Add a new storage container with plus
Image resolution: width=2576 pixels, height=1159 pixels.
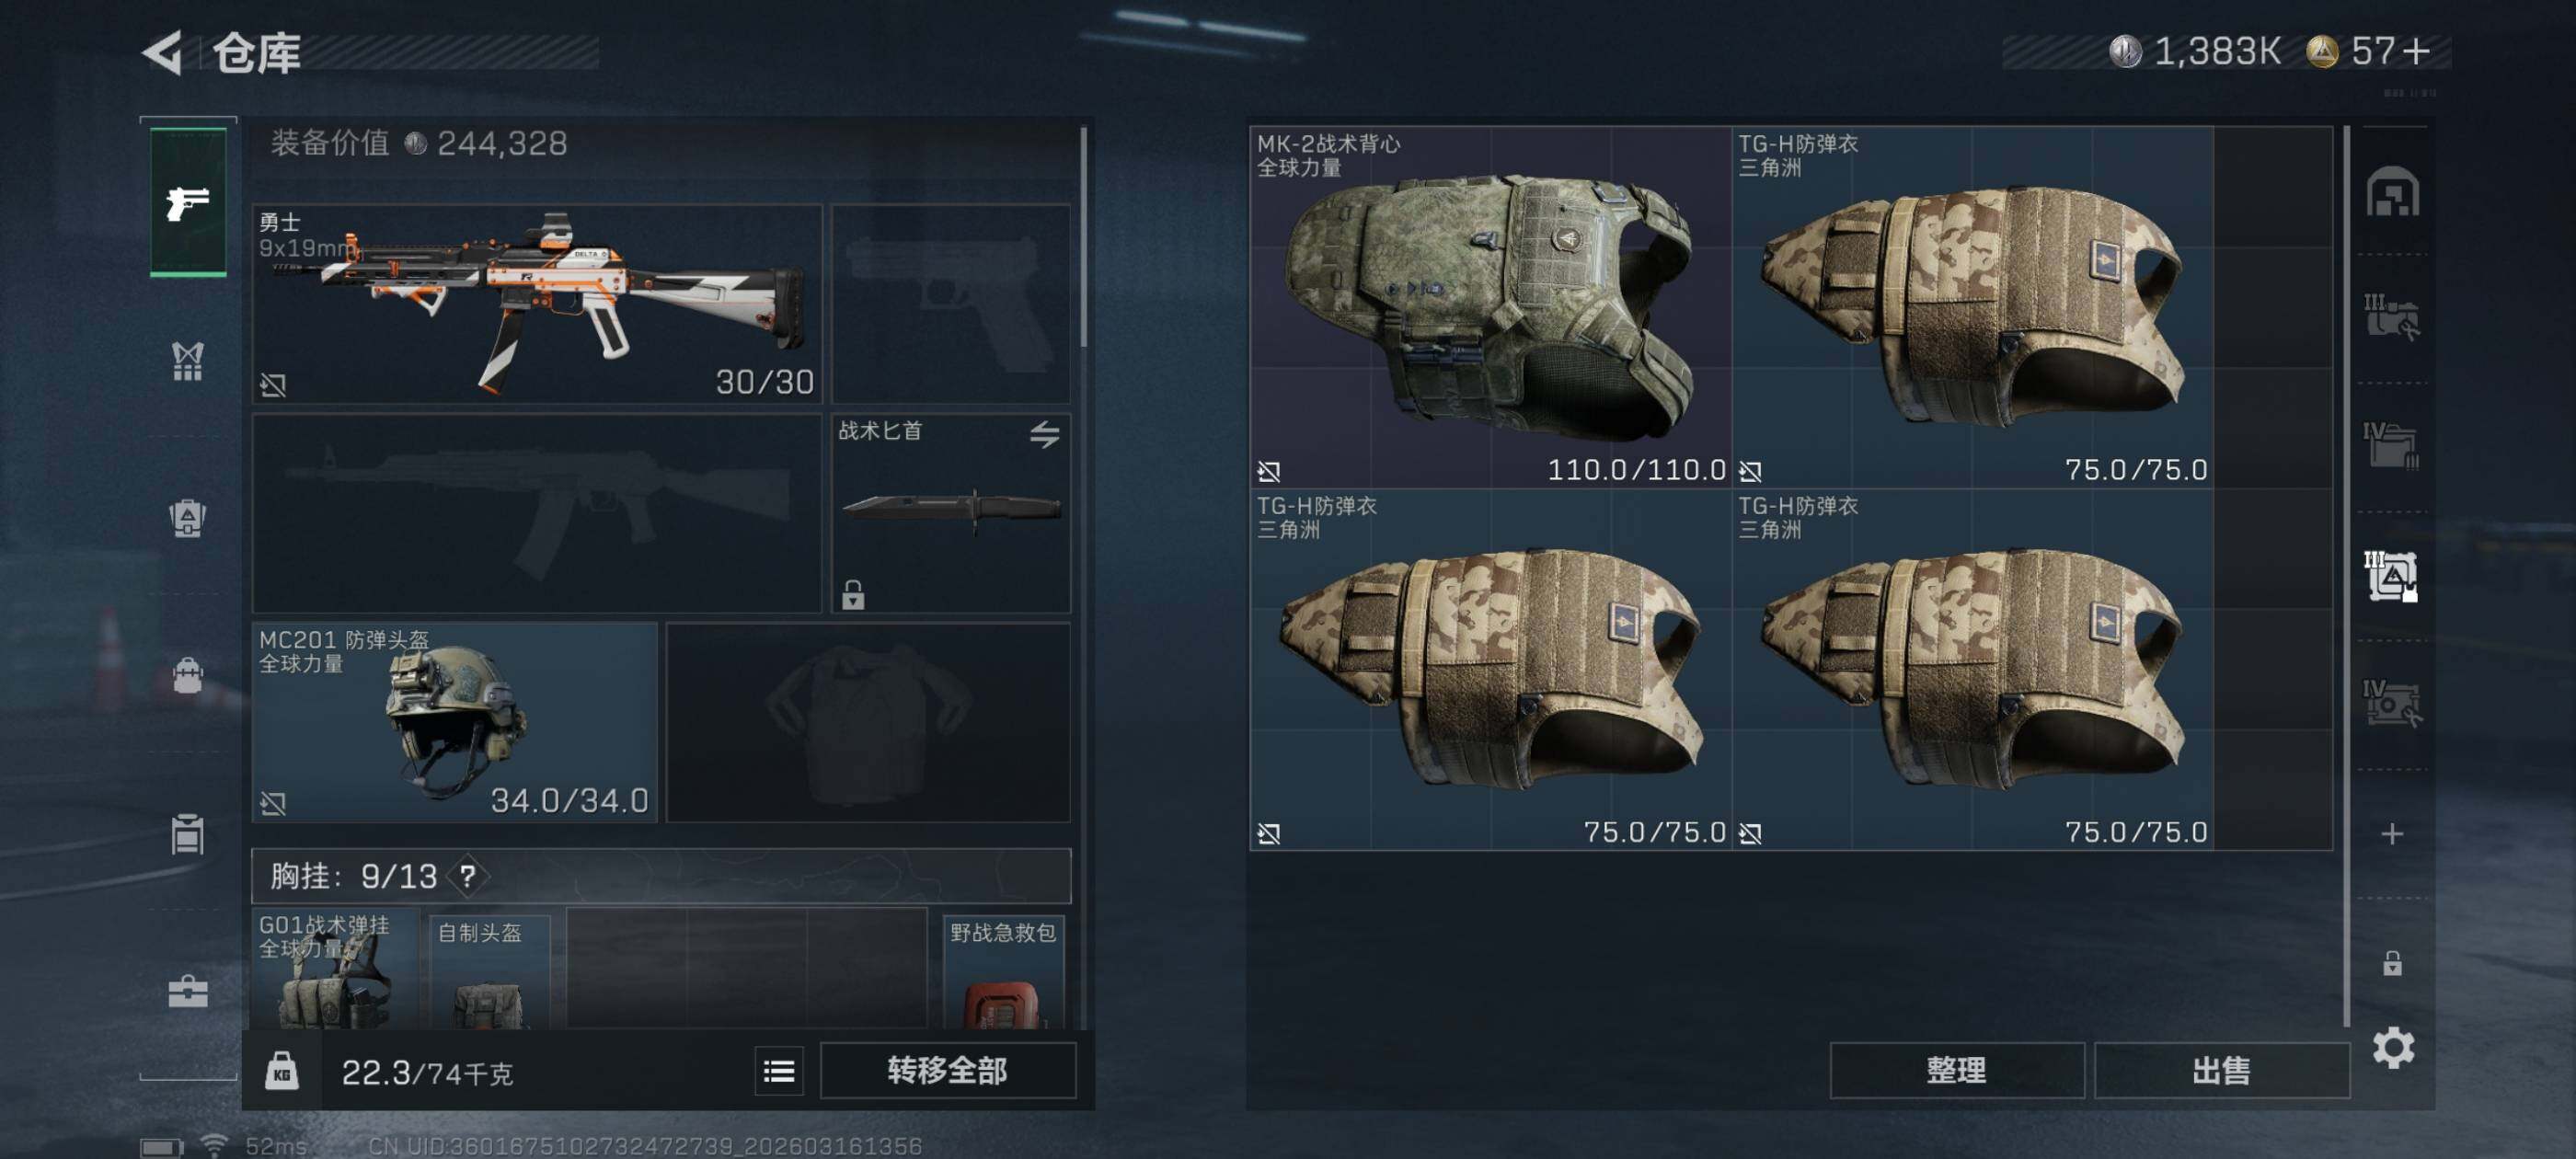point(2392,834)
